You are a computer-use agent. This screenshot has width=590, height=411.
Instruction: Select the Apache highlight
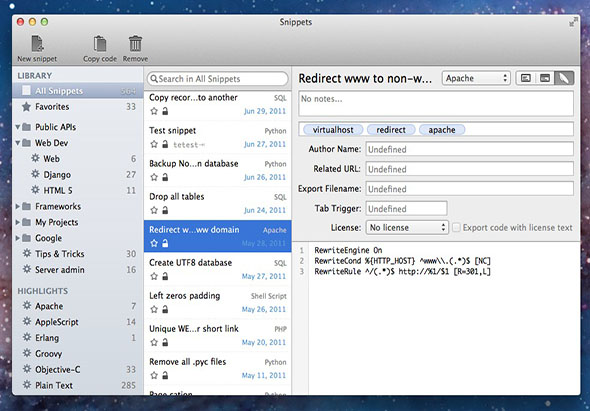(78, 306)
